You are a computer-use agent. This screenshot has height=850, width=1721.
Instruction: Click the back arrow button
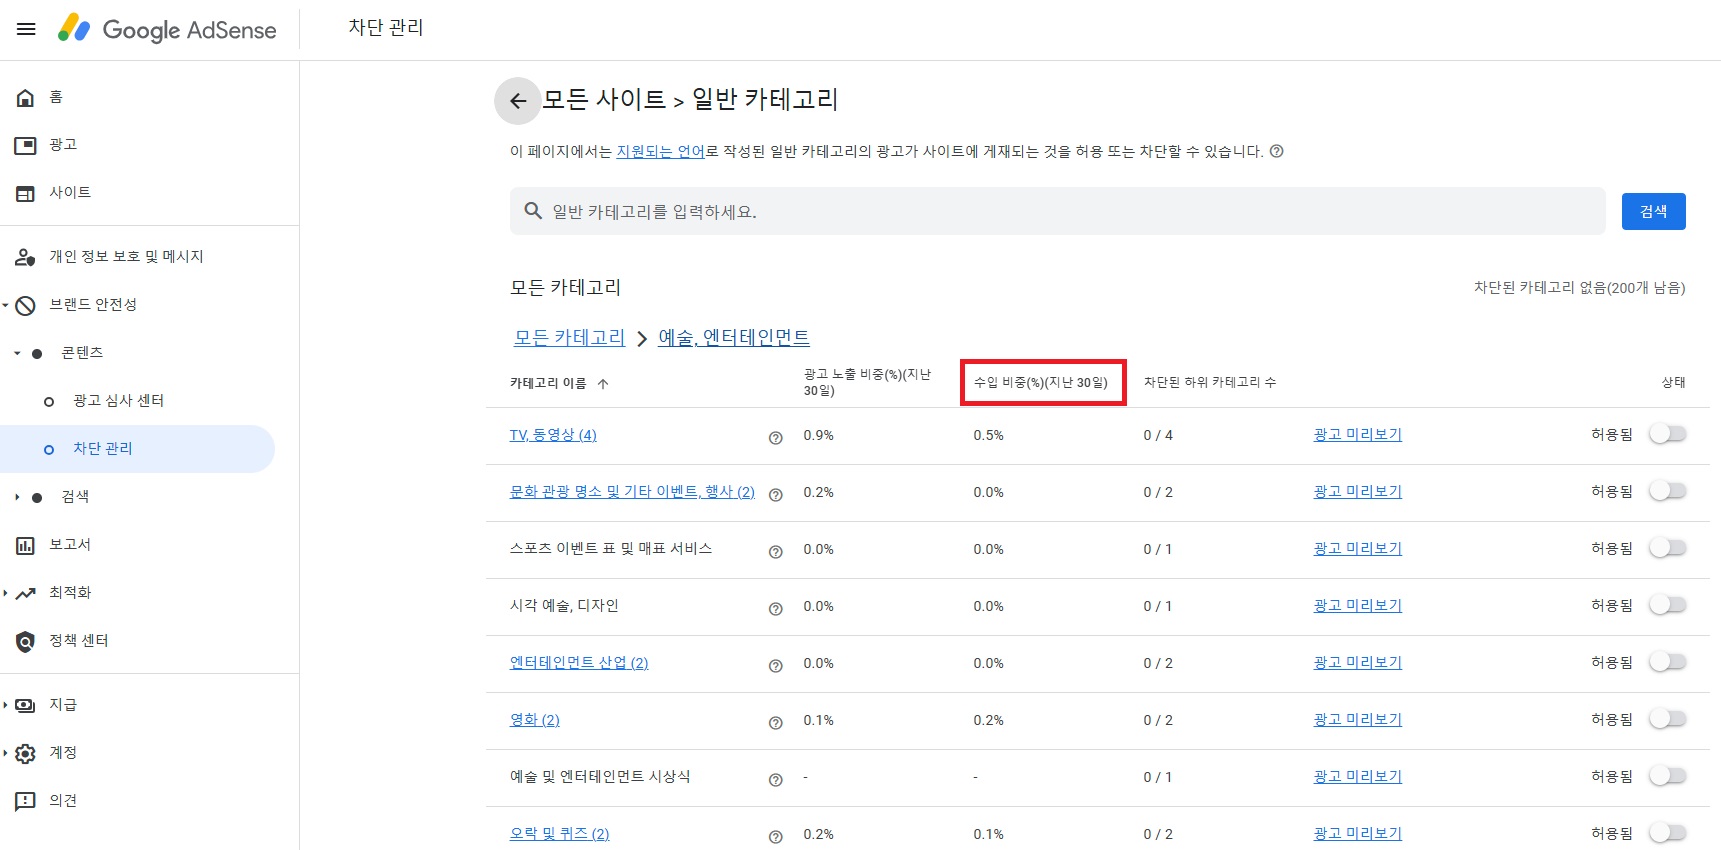[x=518, y=100]
